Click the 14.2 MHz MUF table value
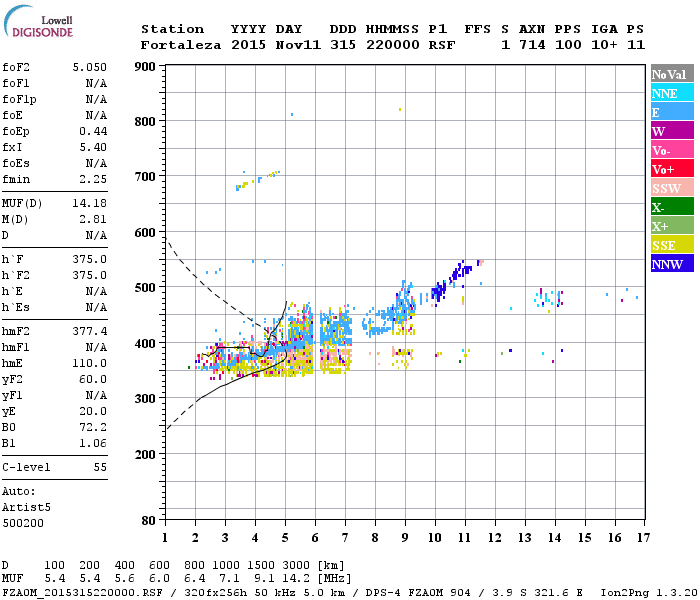 click(x=296, y=579)
